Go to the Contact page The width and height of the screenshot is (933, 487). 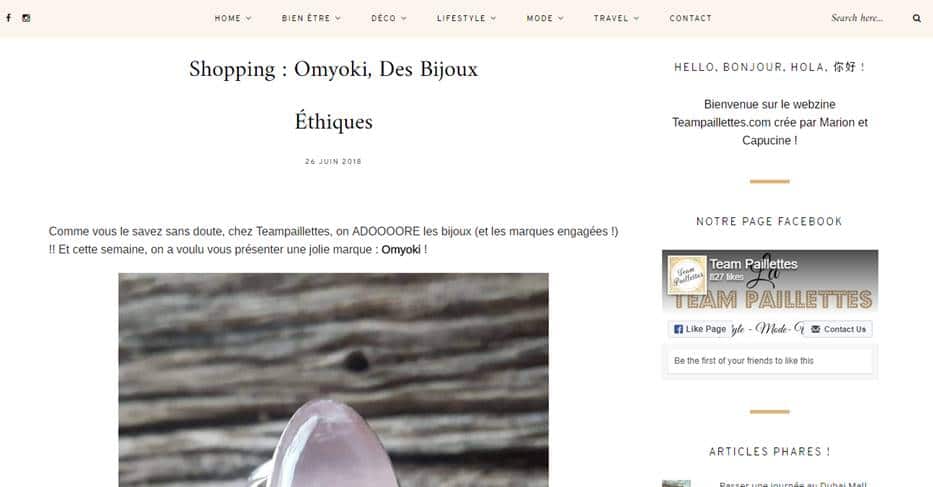[x=690, y=18]
